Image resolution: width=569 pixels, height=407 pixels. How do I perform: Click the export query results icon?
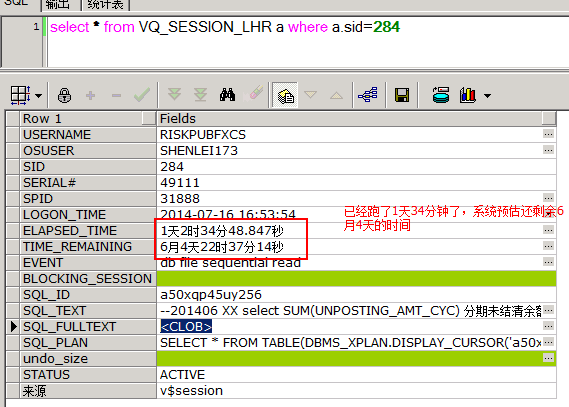[x=441, y=95]
